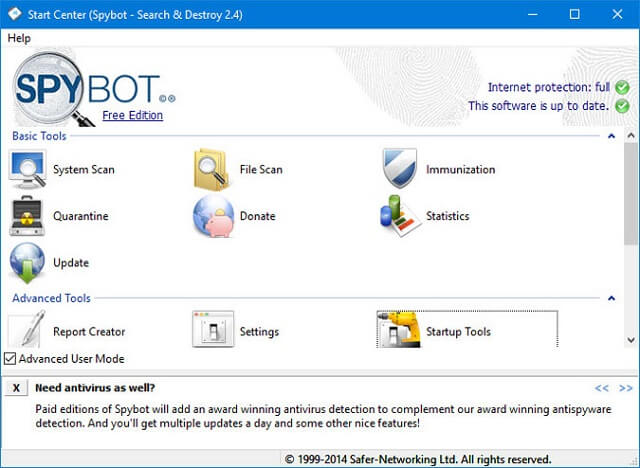Click the File Scan label

pyautogui.click(x=261, y=169)
